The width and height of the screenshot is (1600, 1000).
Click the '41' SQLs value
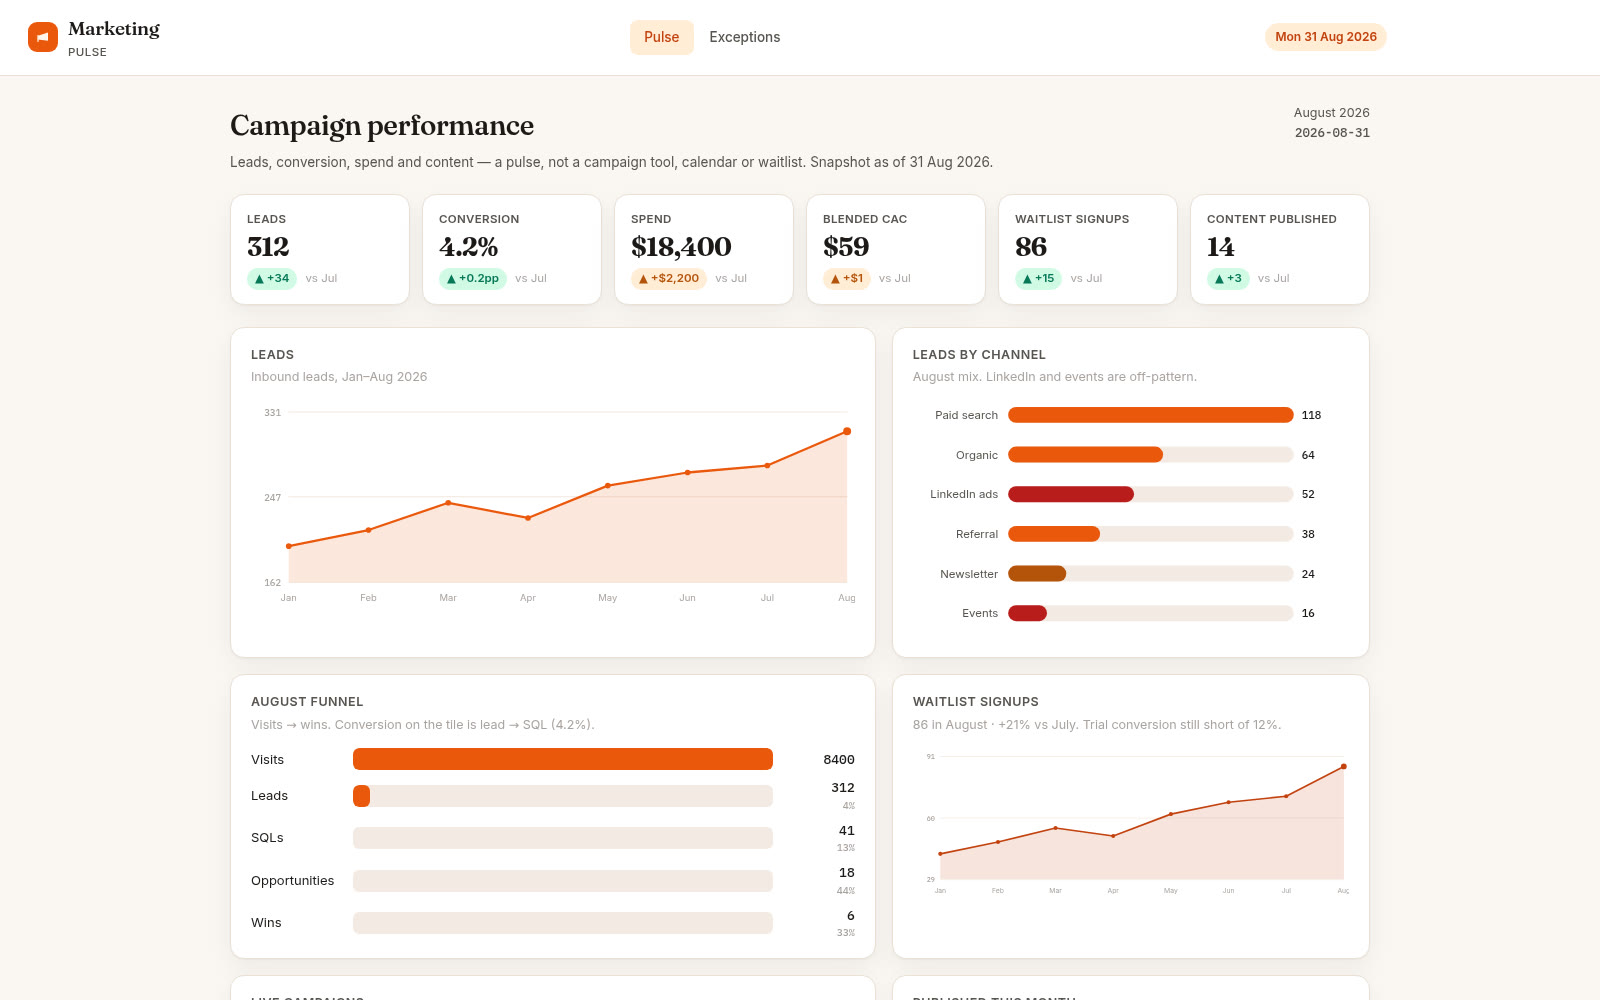coord(847,831)
